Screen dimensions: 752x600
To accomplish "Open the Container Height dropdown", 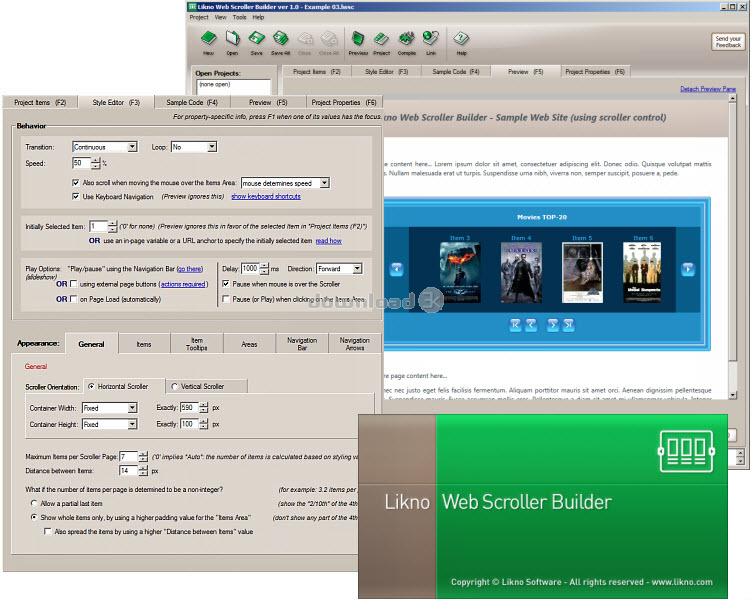I will pos(110,424).
